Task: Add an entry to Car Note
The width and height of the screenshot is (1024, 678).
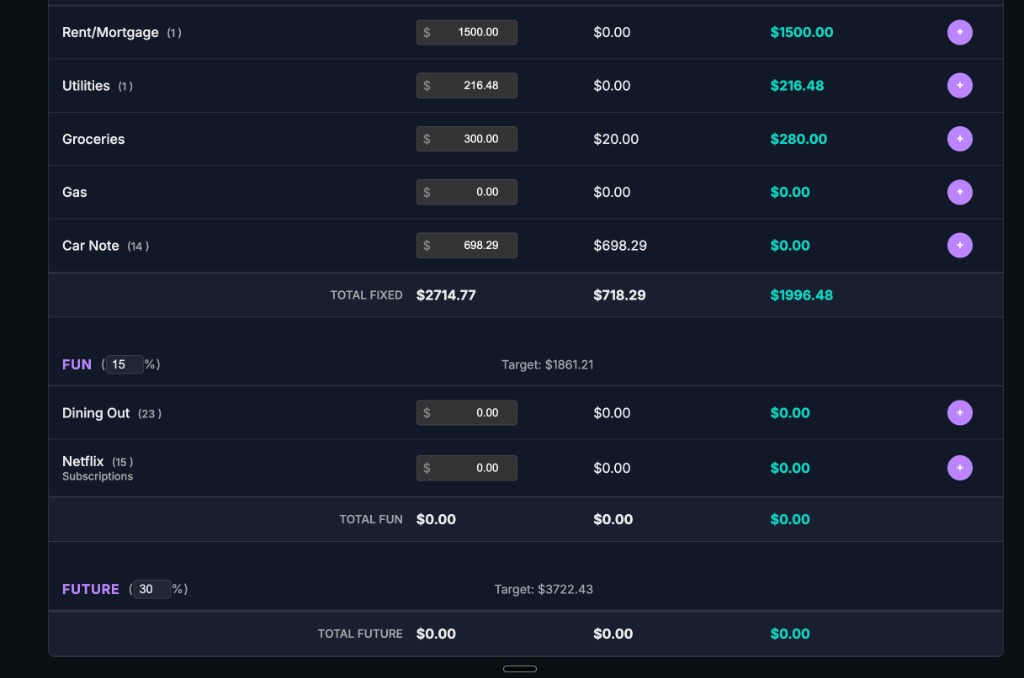Action: click(x=959, y=245)
